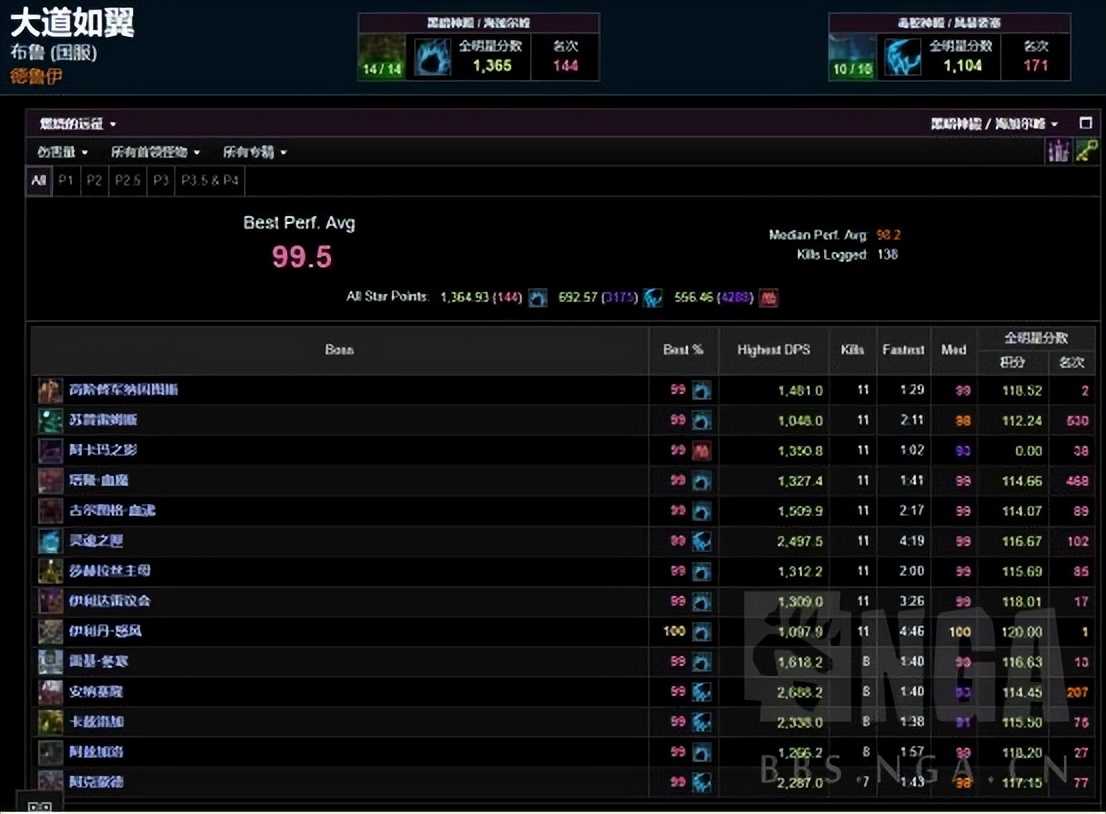
Task: Click the red spec icon next to 556.46 points
Action: [x=769, y=298]
